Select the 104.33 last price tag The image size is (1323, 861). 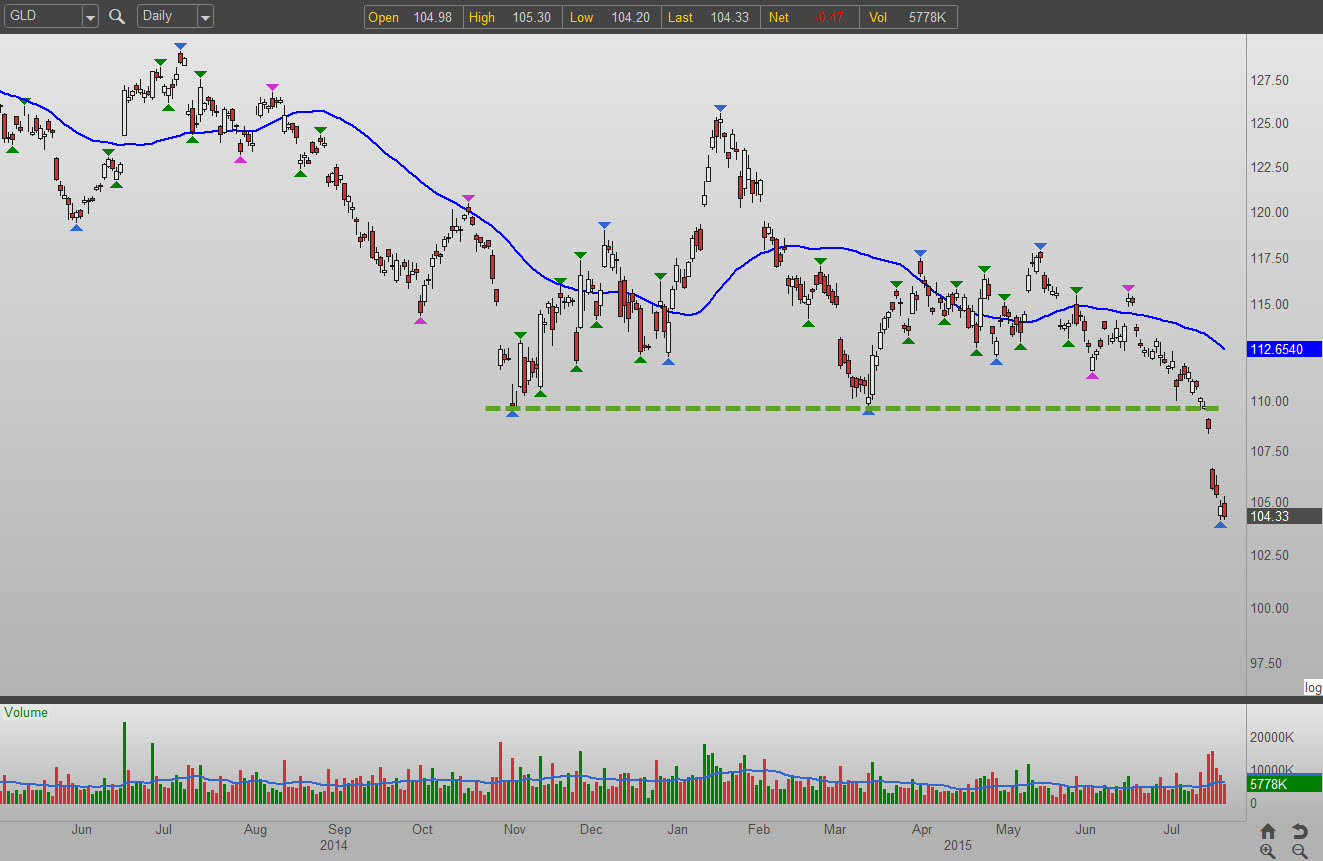click(1285, 516)
